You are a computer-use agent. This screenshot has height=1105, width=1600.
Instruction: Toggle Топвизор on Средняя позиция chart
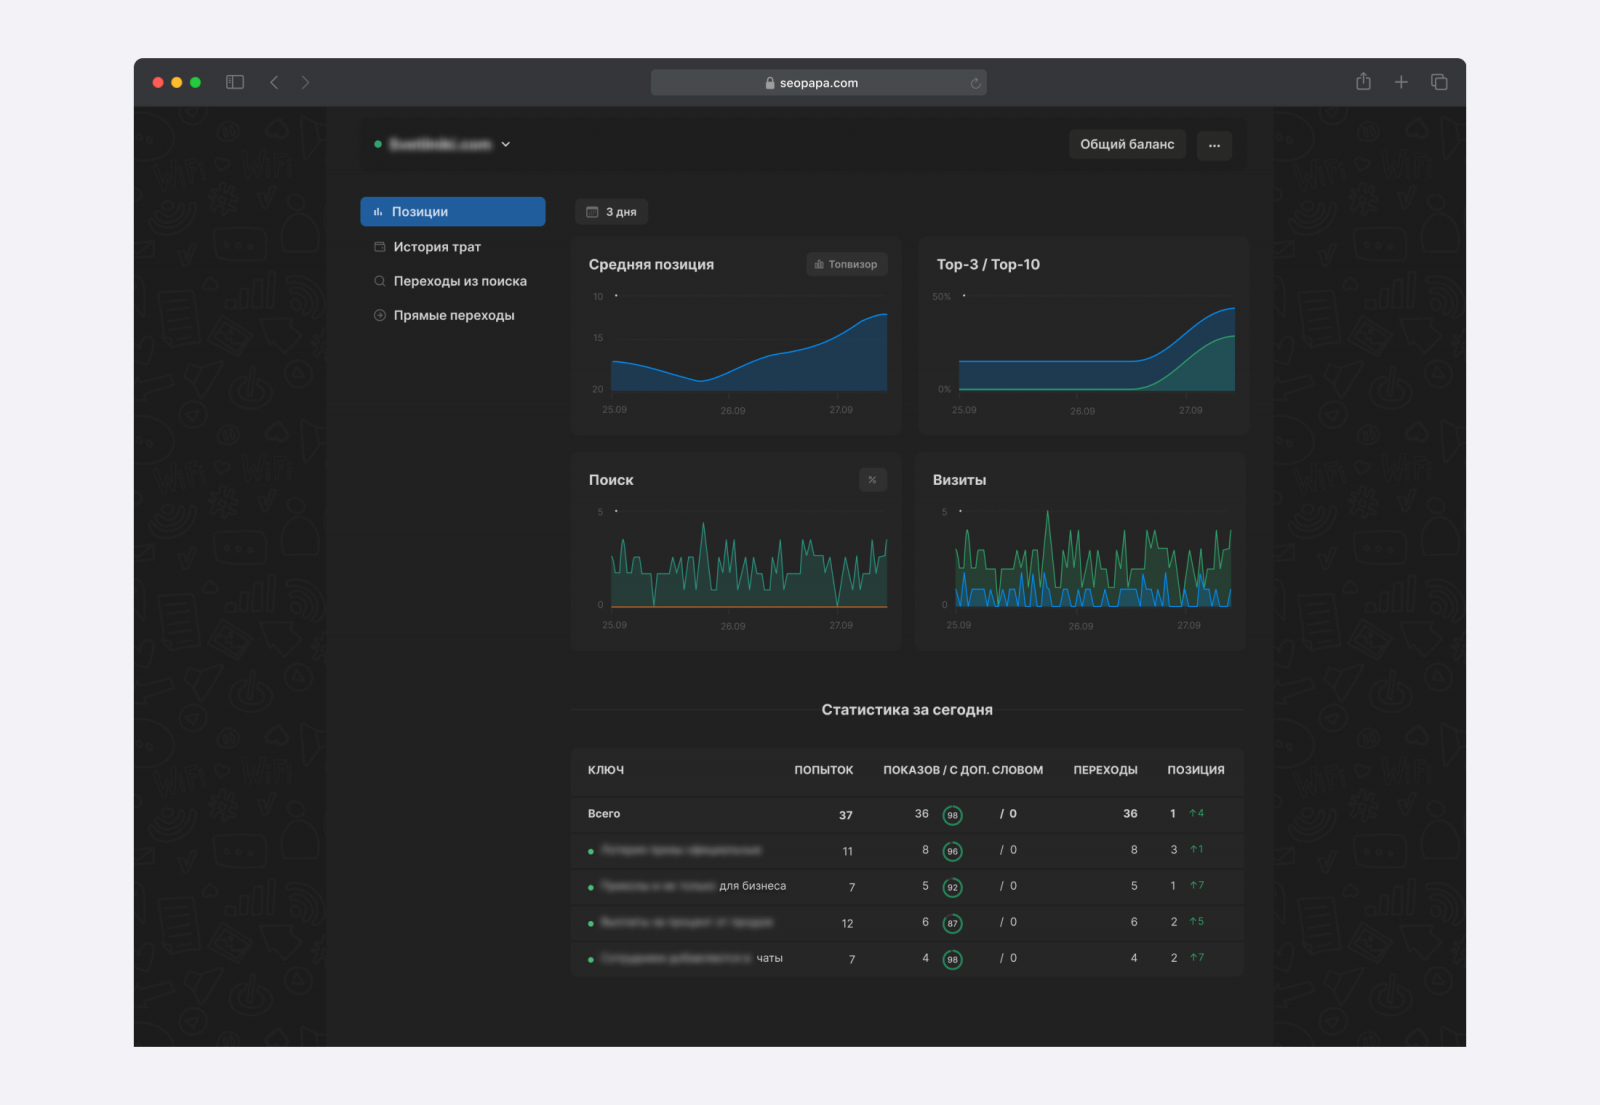point(846,264)
